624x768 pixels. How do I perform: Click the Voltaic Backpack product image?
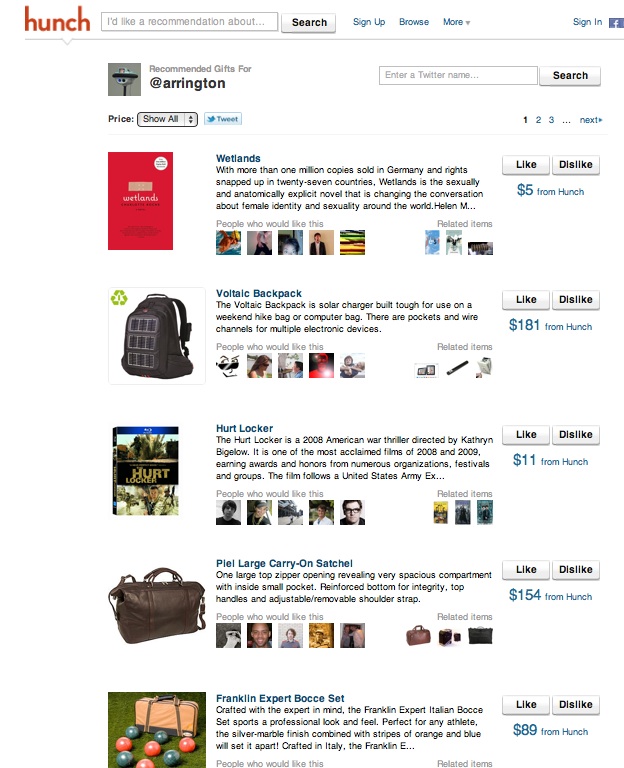coord(157,336)
